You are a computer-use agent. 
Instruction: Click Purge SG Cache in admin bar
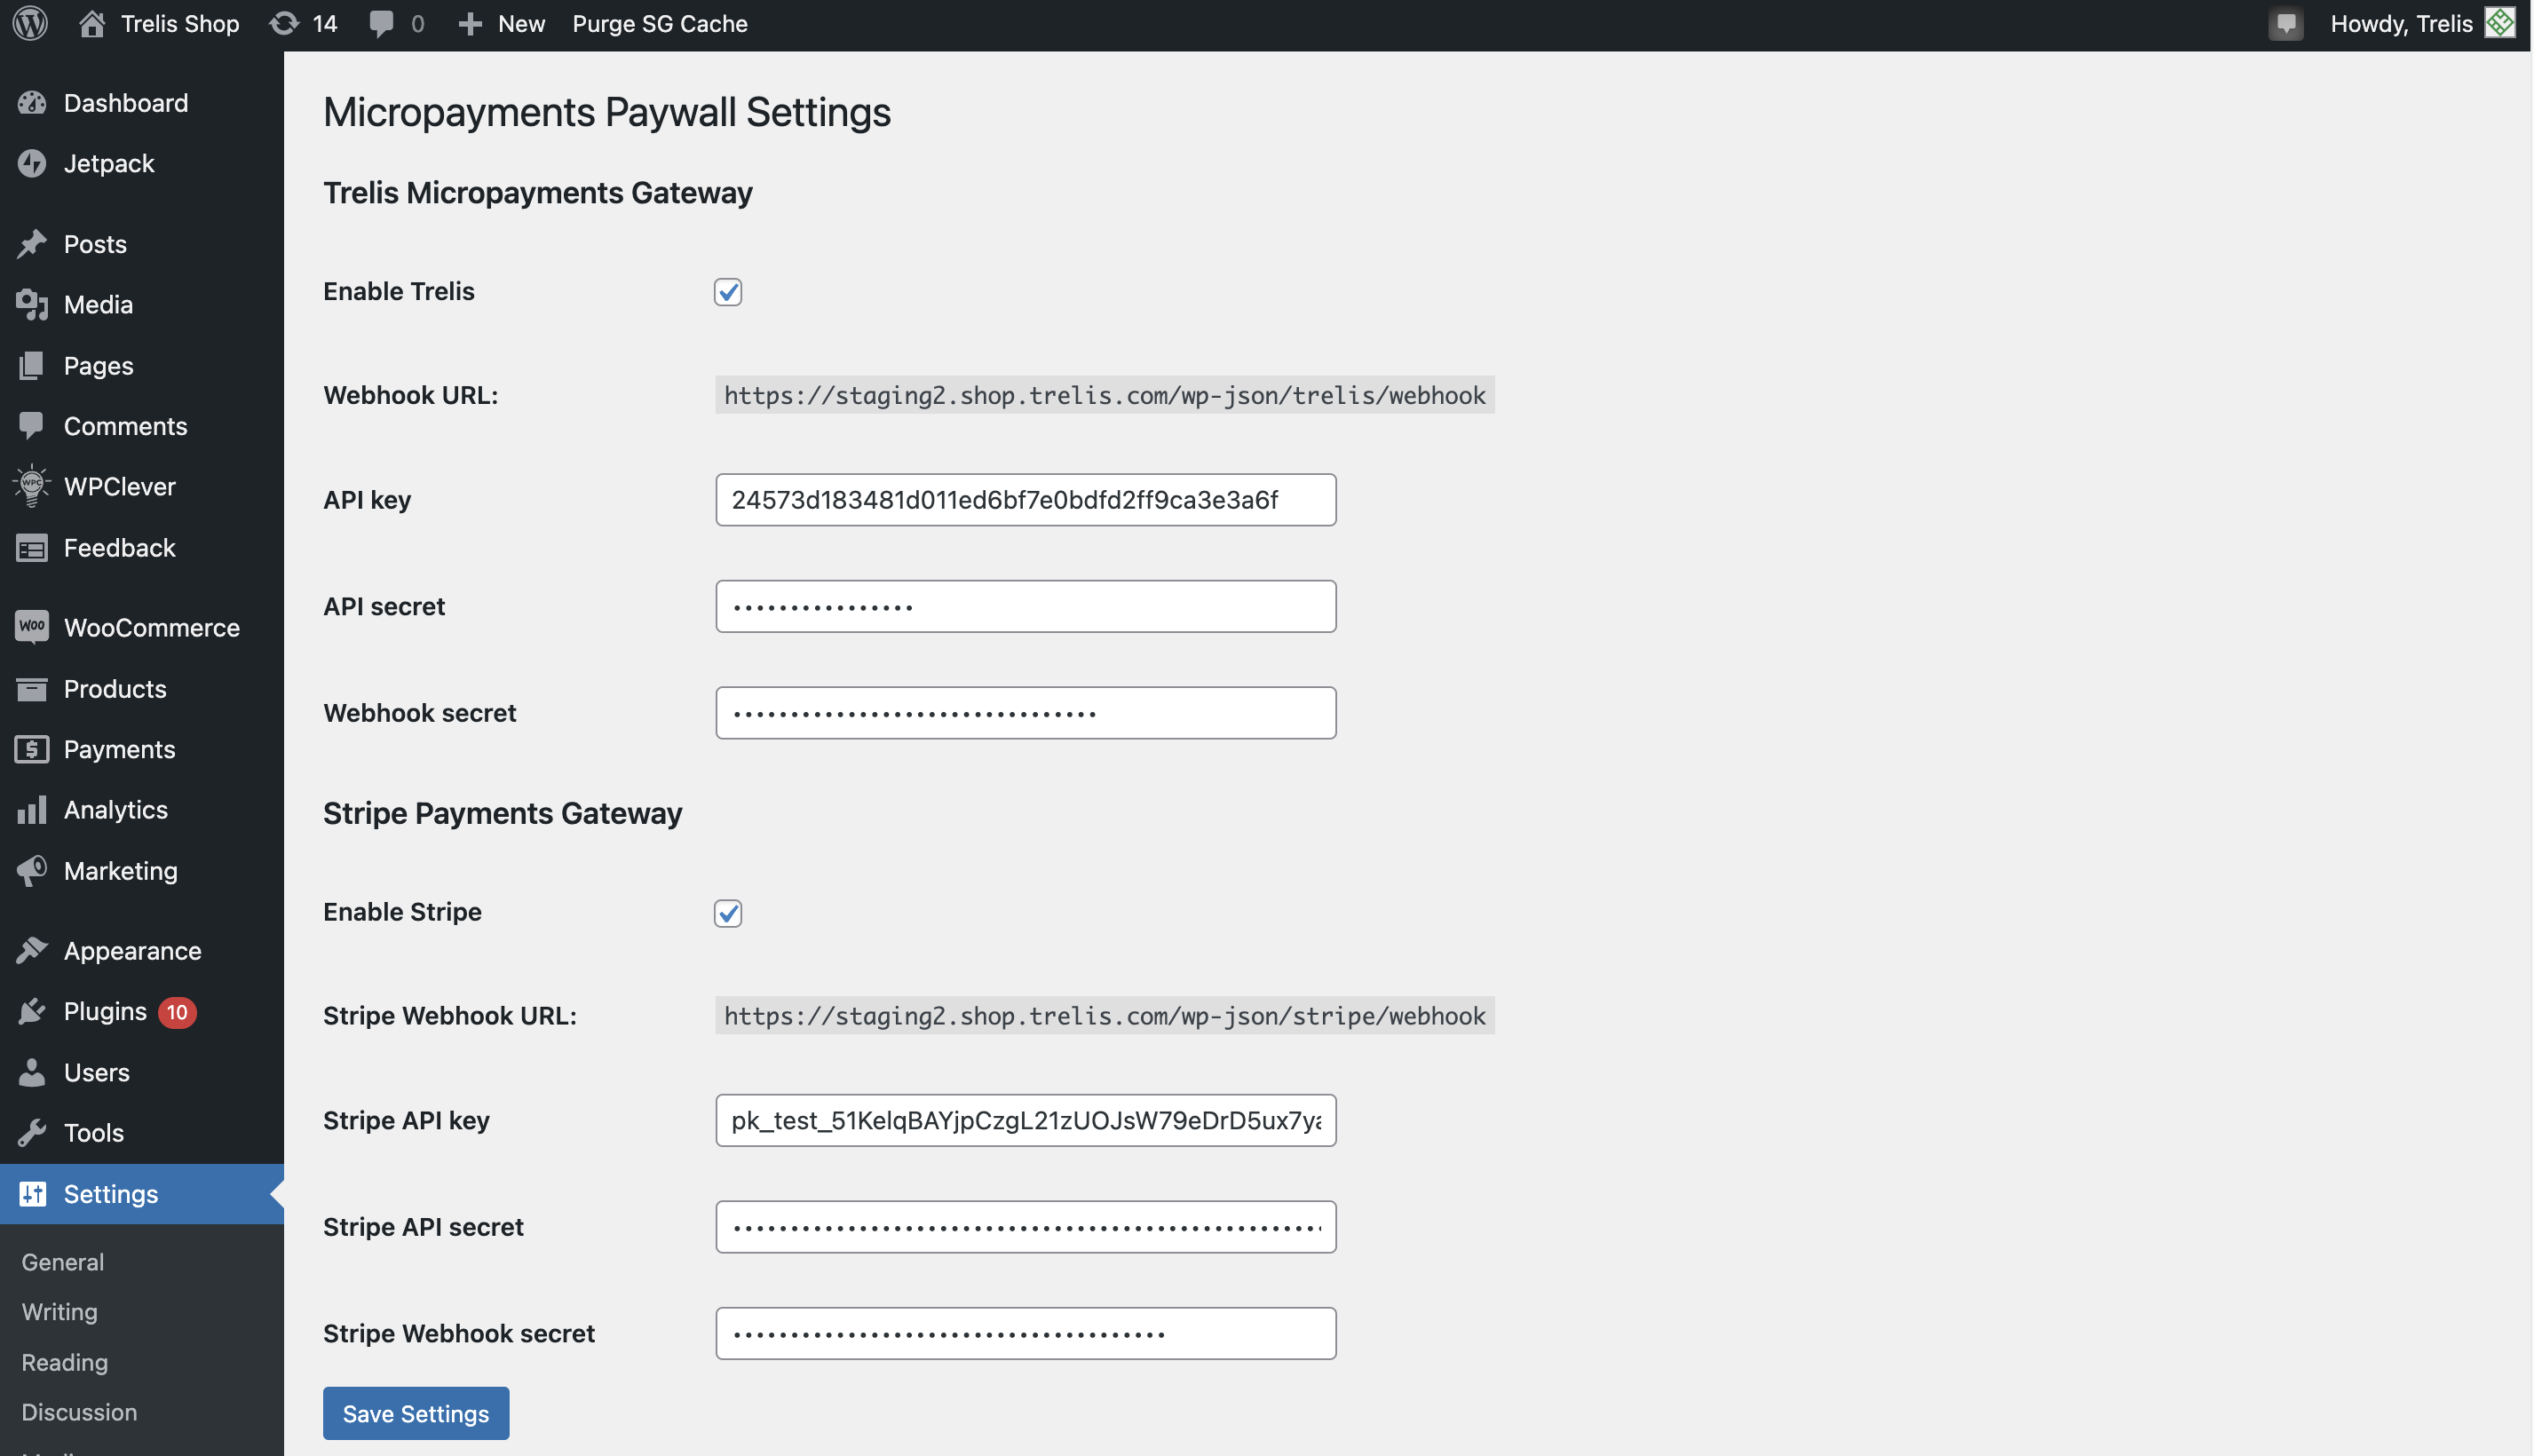click(x=660, y=24)
